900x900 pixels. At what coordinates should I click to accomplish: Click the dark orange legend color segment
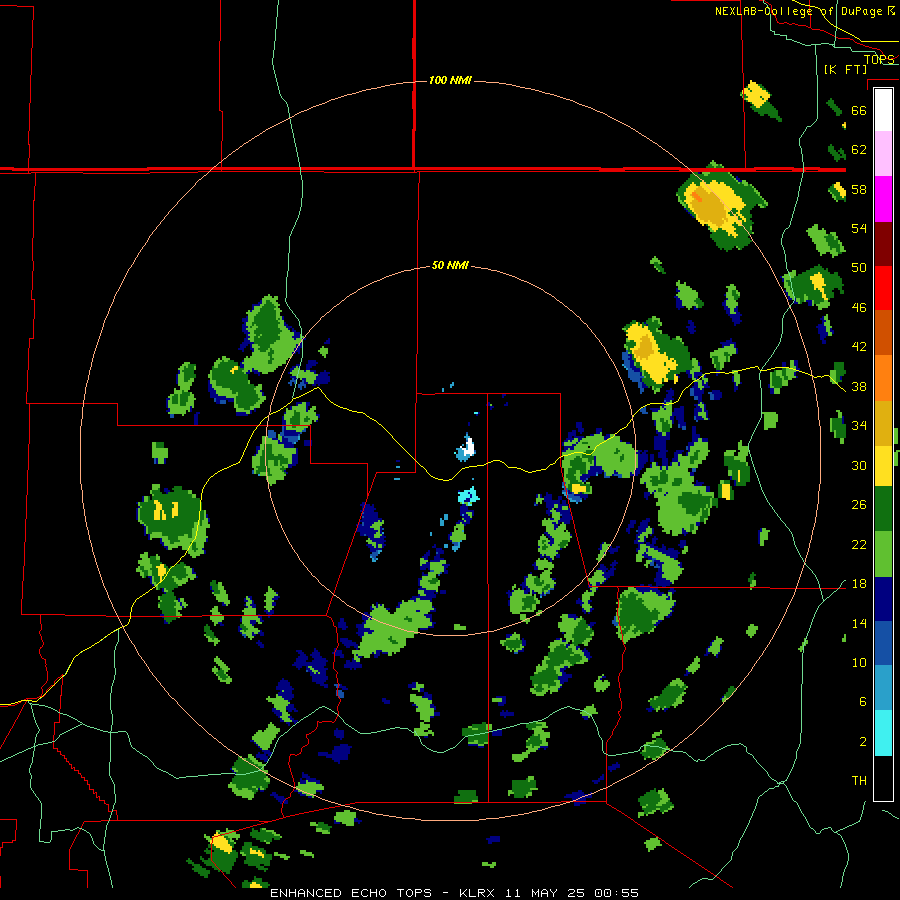tap(883, 333)
